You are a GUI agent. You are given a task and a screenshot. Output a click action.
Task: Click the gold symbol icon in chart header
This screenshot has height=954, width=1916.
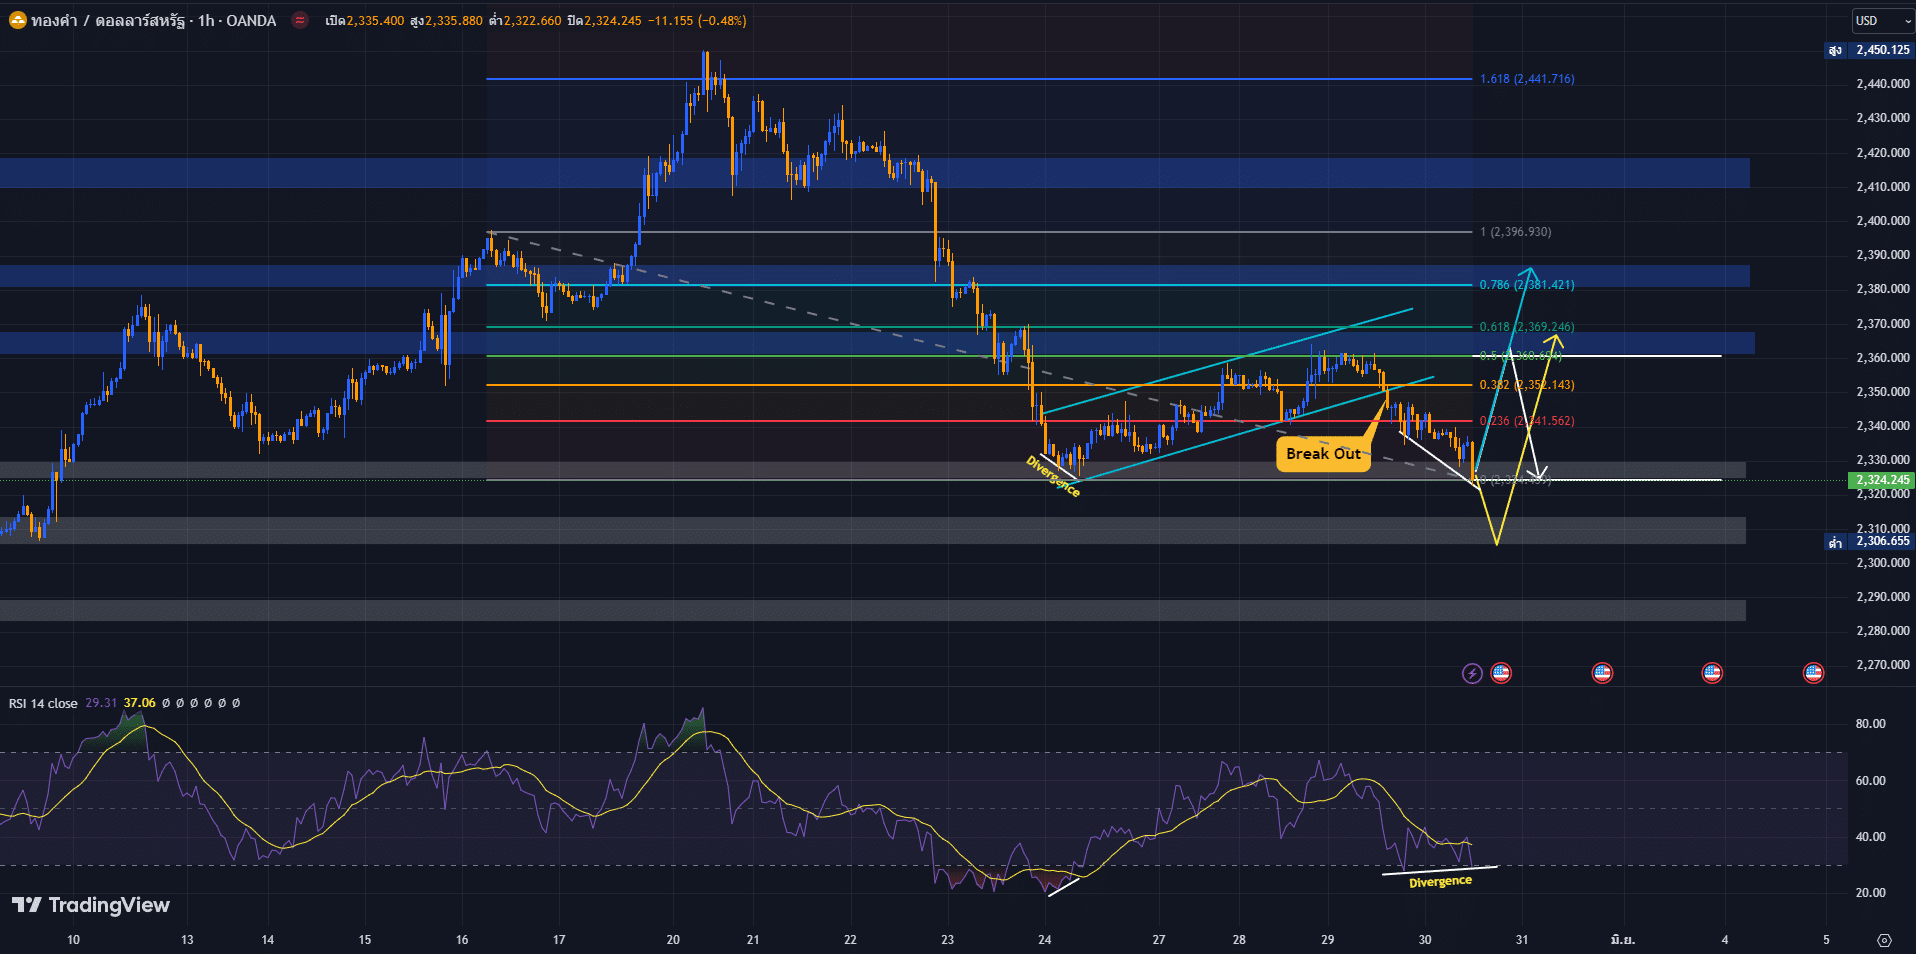17,20
